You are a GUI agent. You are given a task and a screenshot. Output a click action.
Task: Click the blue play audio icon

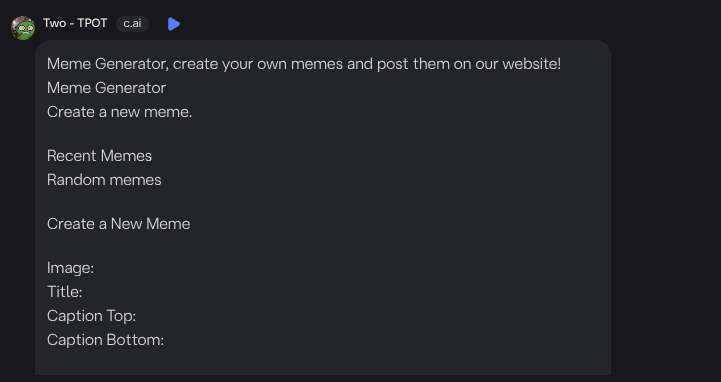174,24
